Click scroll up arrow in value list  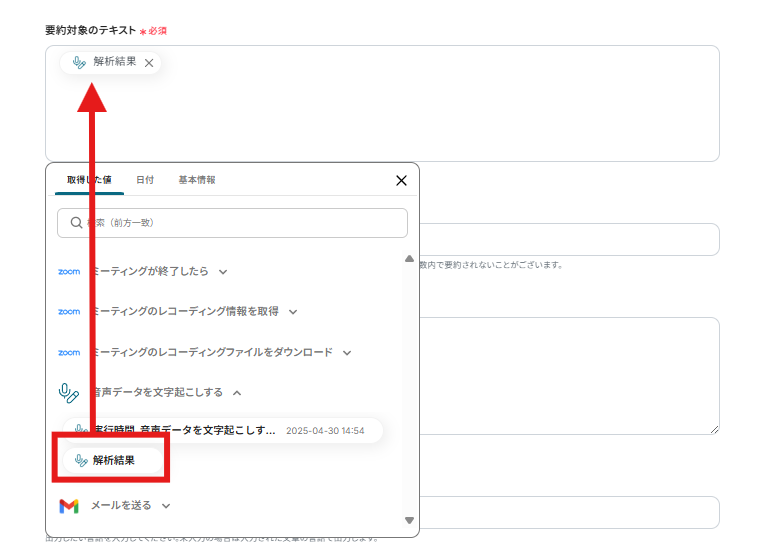click(x=410, y=258)
